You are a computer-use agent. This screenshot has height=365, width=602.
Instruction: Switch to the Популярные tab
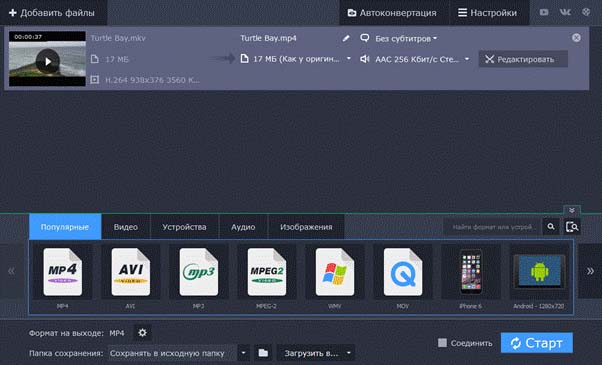click(65, 227)
